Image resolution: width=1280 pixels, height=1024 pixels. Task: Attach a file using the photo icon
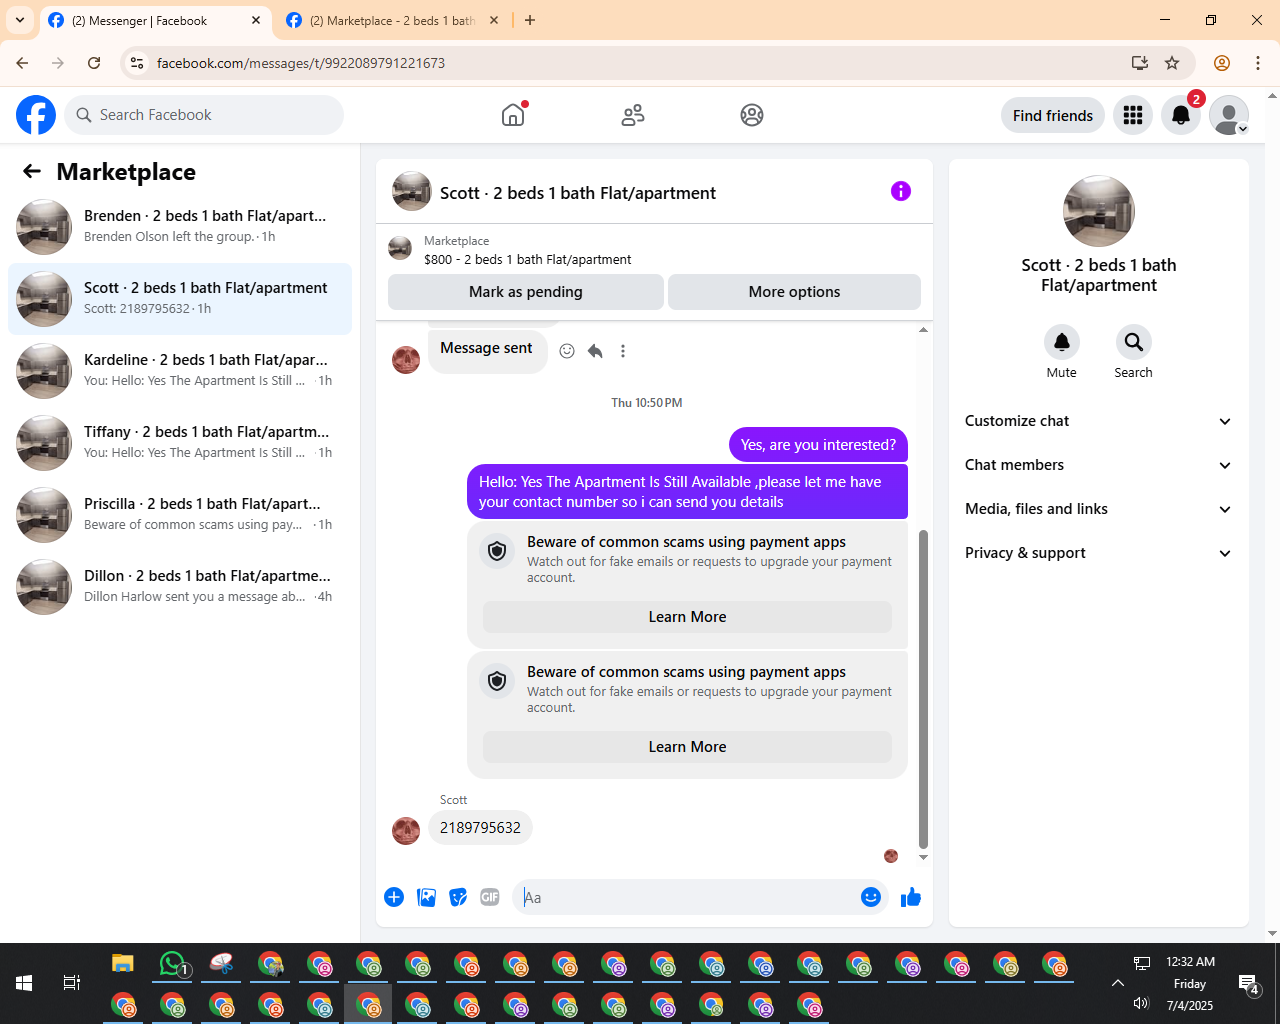pyautogui.click(x=426, y=897)
